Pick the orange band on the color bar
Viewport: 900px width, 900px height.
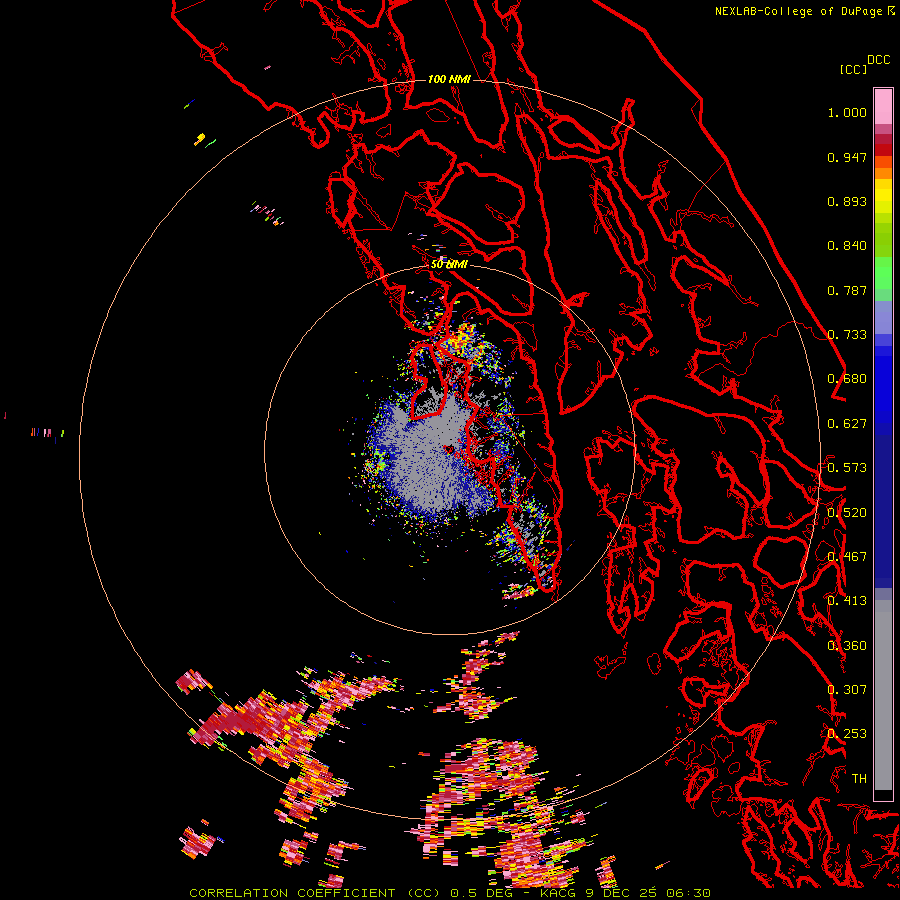[883, 173]
